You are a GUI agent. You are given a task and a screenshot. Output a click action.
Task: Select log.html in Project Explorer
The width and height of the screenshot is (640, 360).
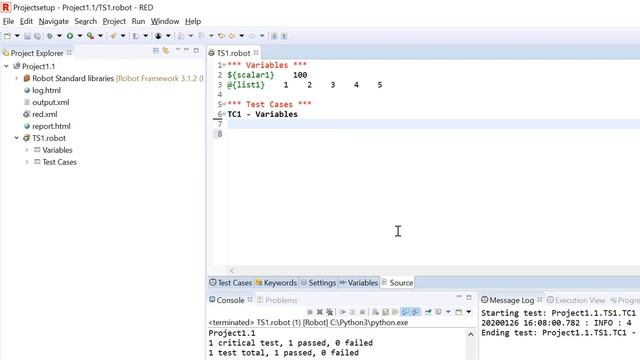pyautogui.click(x=46, y=90)
